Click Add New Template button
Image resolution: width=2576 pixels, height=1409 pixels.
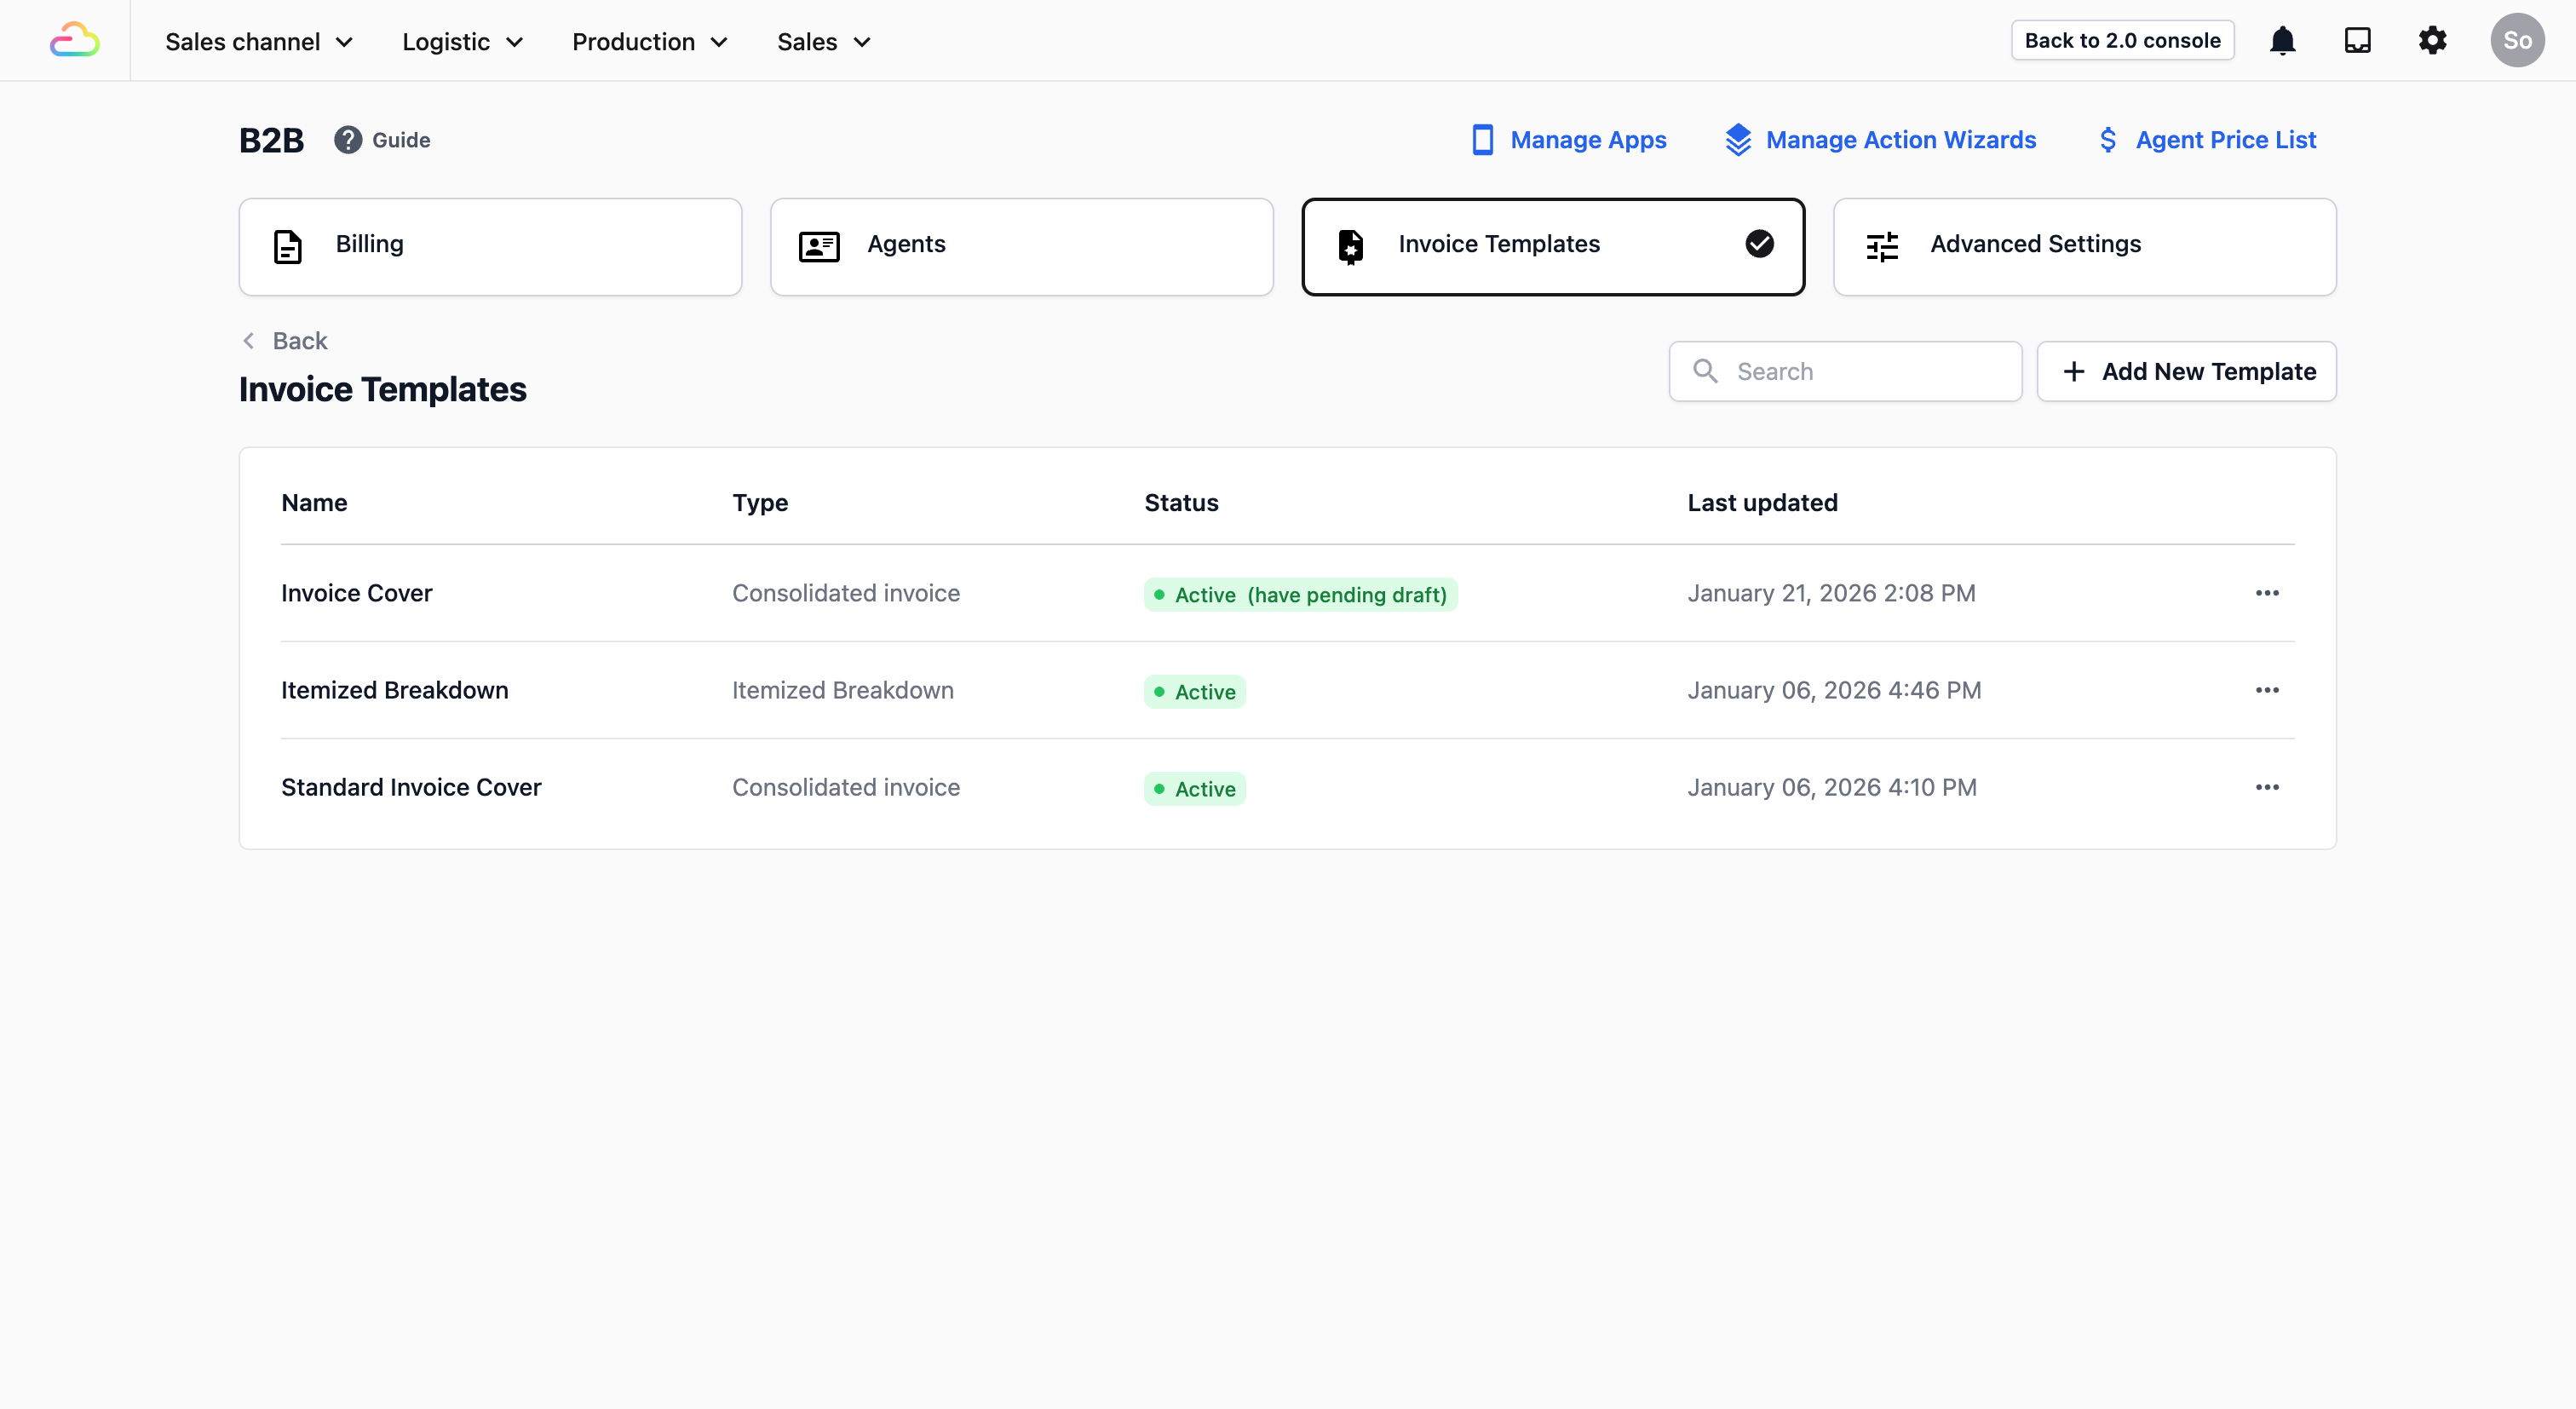tap(2186, 371)
